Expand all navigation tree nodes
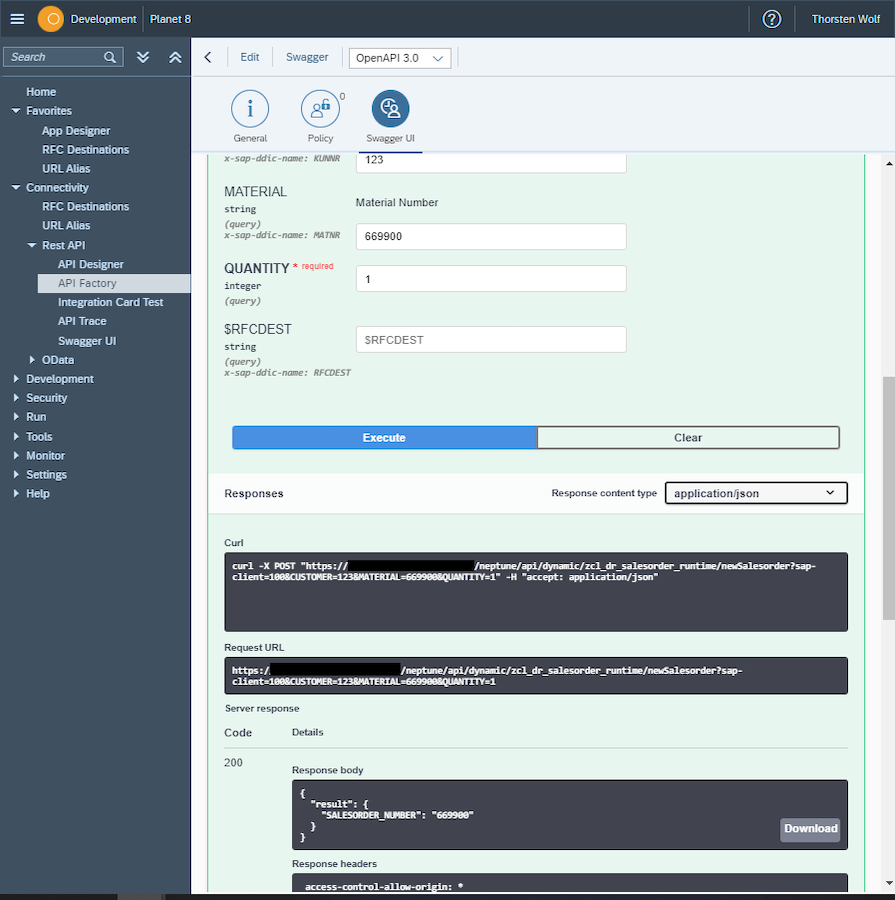 coord(143,57)
